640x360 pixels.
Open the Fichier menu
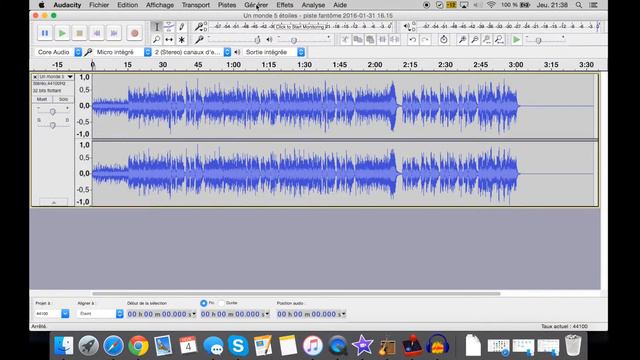[x=99, y=5]
